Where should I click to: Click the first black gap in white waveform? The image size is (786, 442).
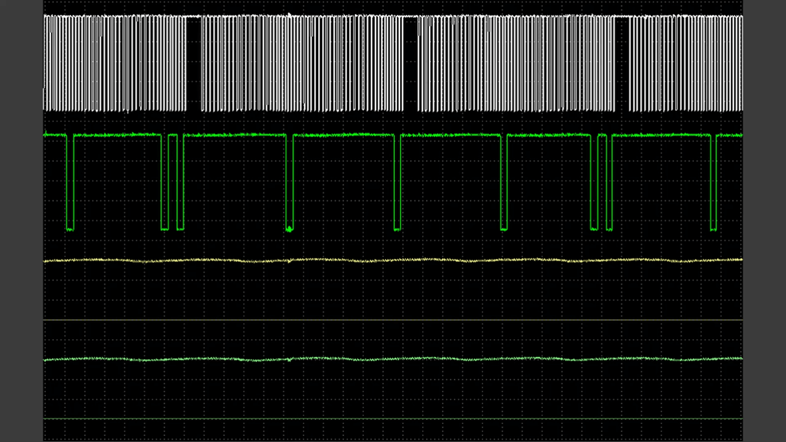[194, 63]
